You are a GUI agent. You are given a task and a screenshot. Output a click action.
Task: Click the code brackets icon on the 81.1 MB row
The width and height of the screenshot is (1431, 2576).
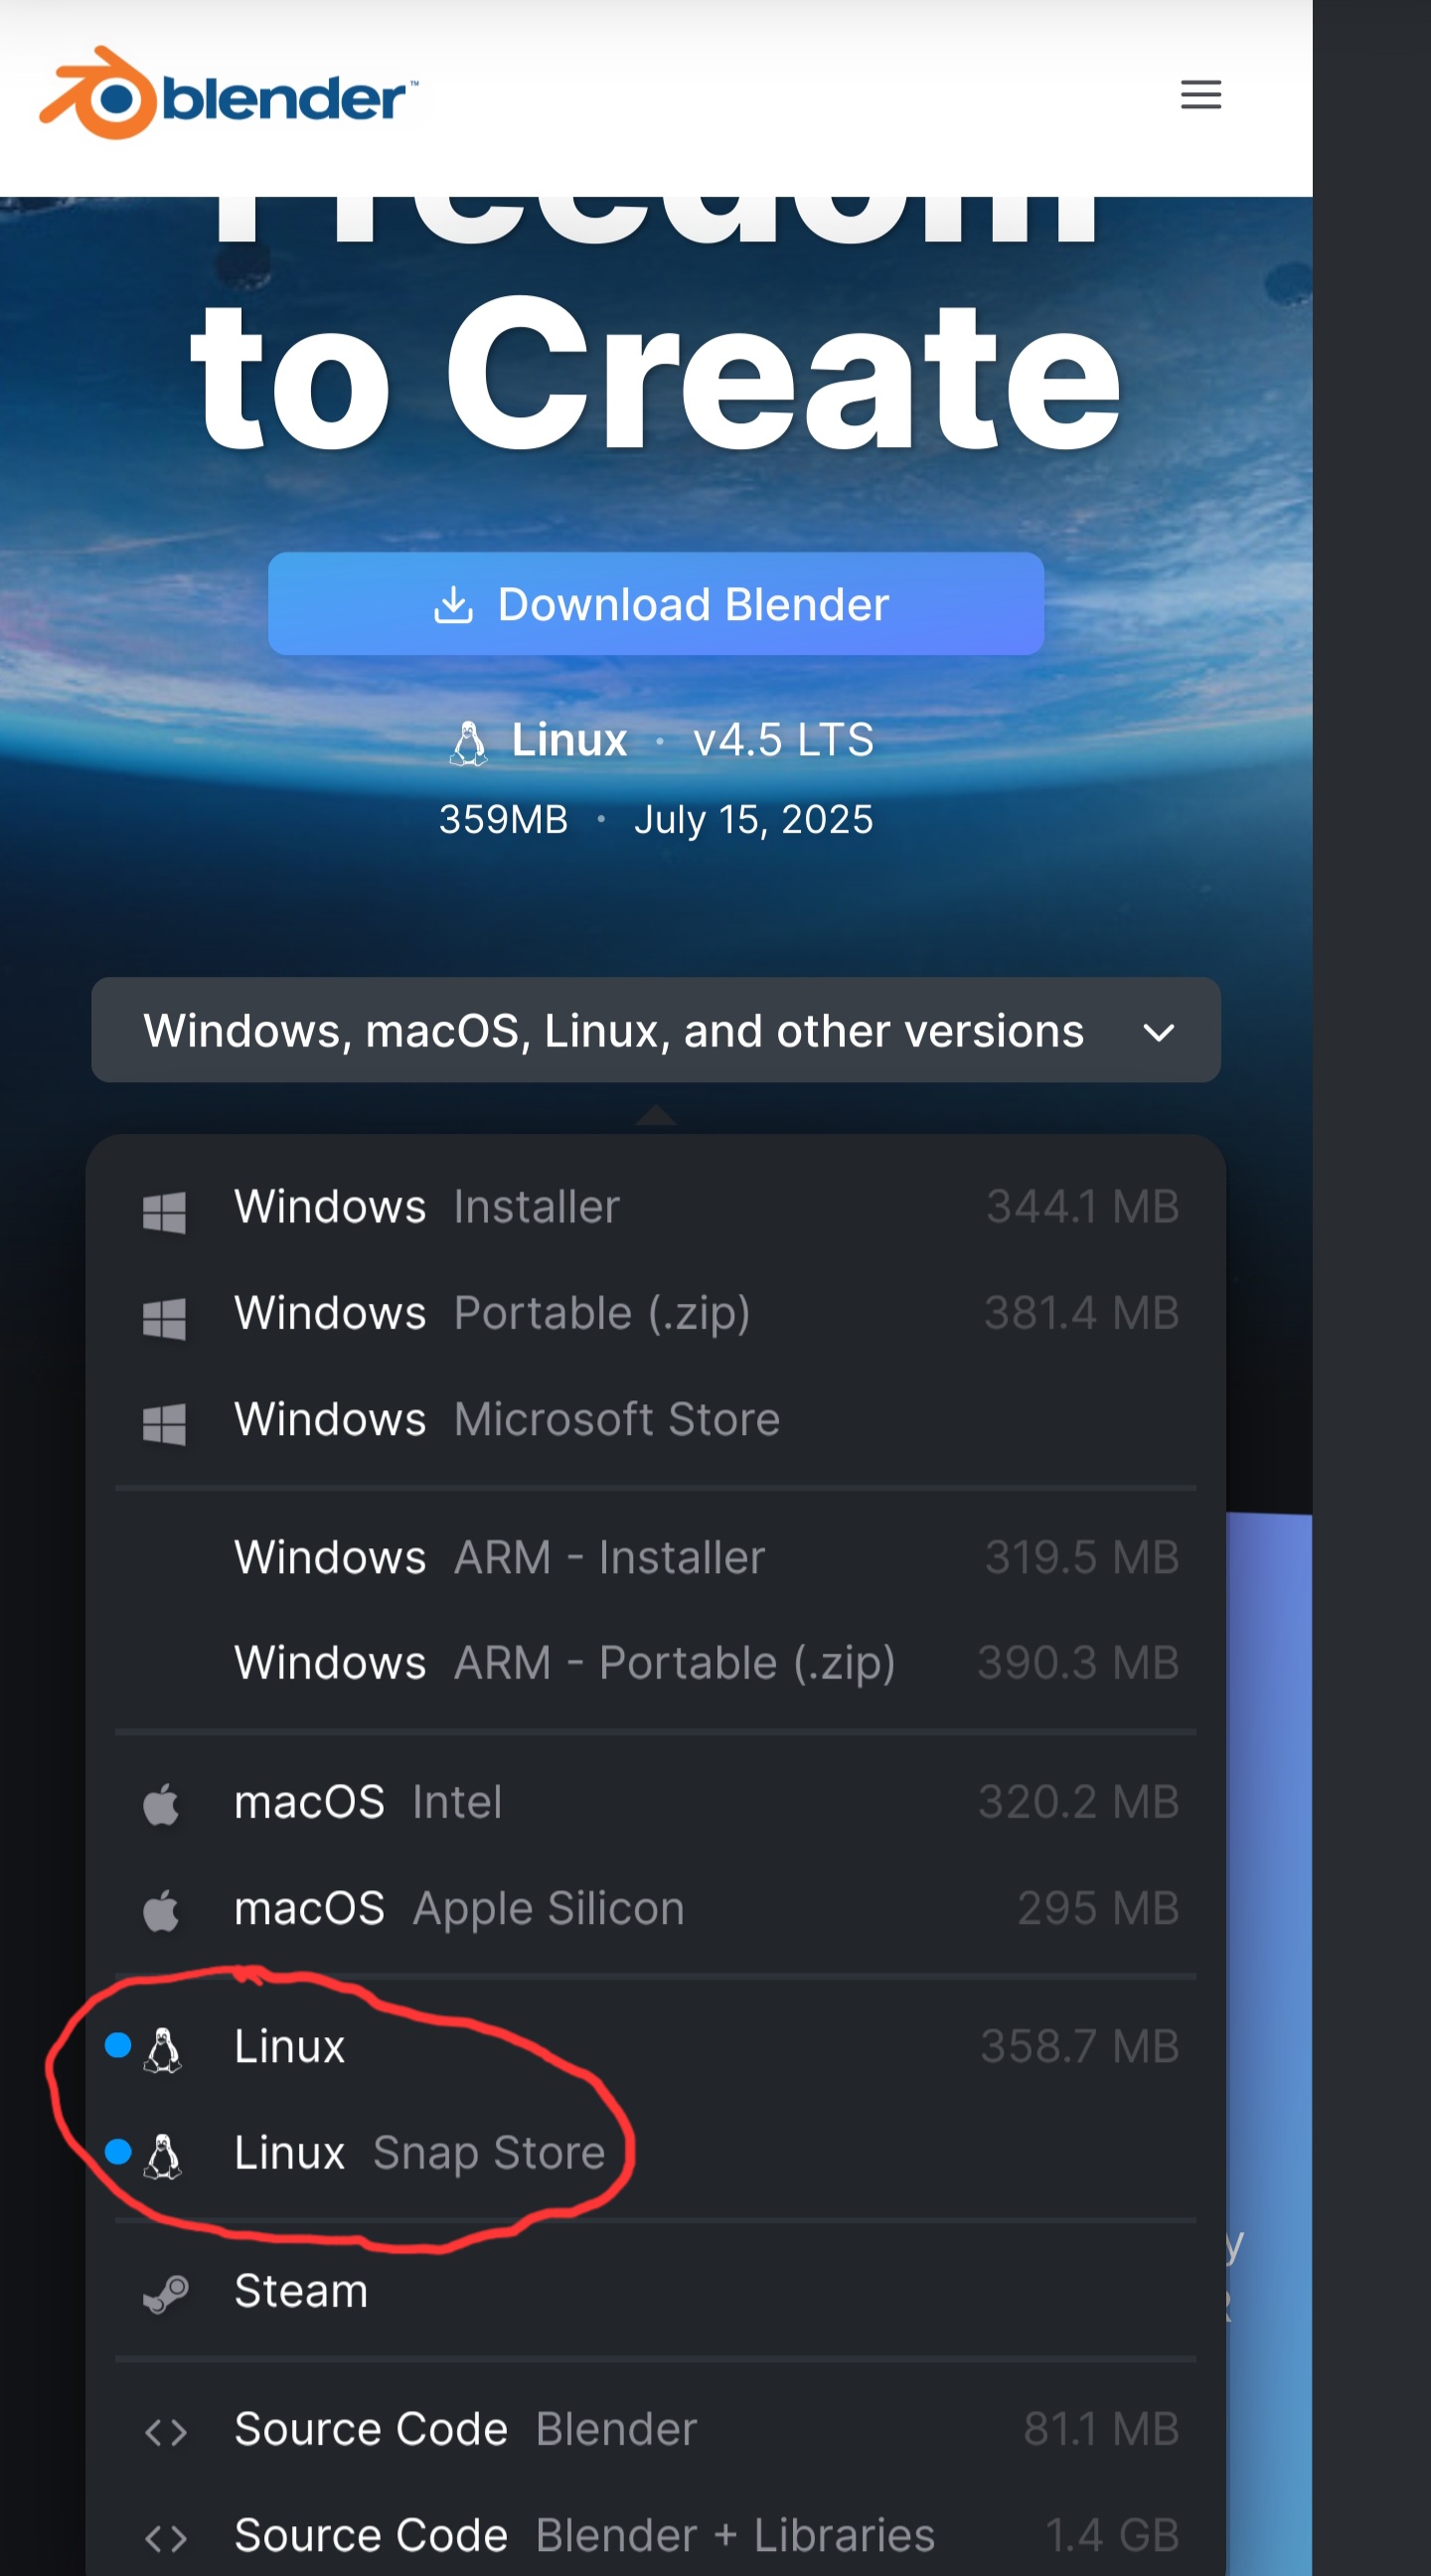pyautogui.click(x=166, y=2432)
